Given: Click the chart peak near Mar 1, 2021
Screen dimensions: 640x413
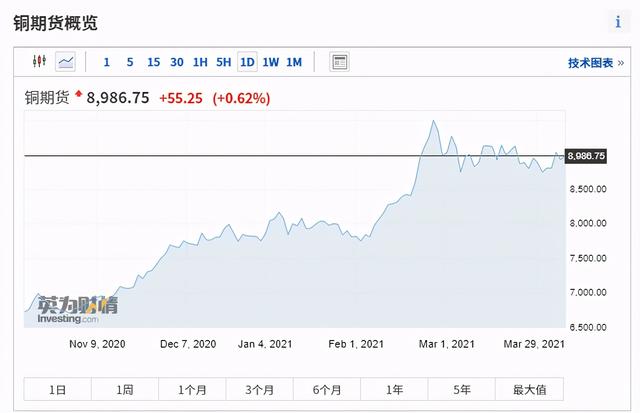Looking at the screenshot, I should point(433,122).
